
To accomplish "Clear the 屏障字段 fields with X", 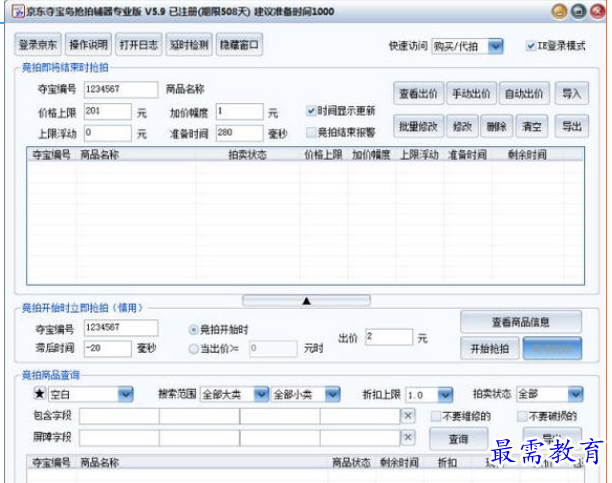I will pos(408,438).
